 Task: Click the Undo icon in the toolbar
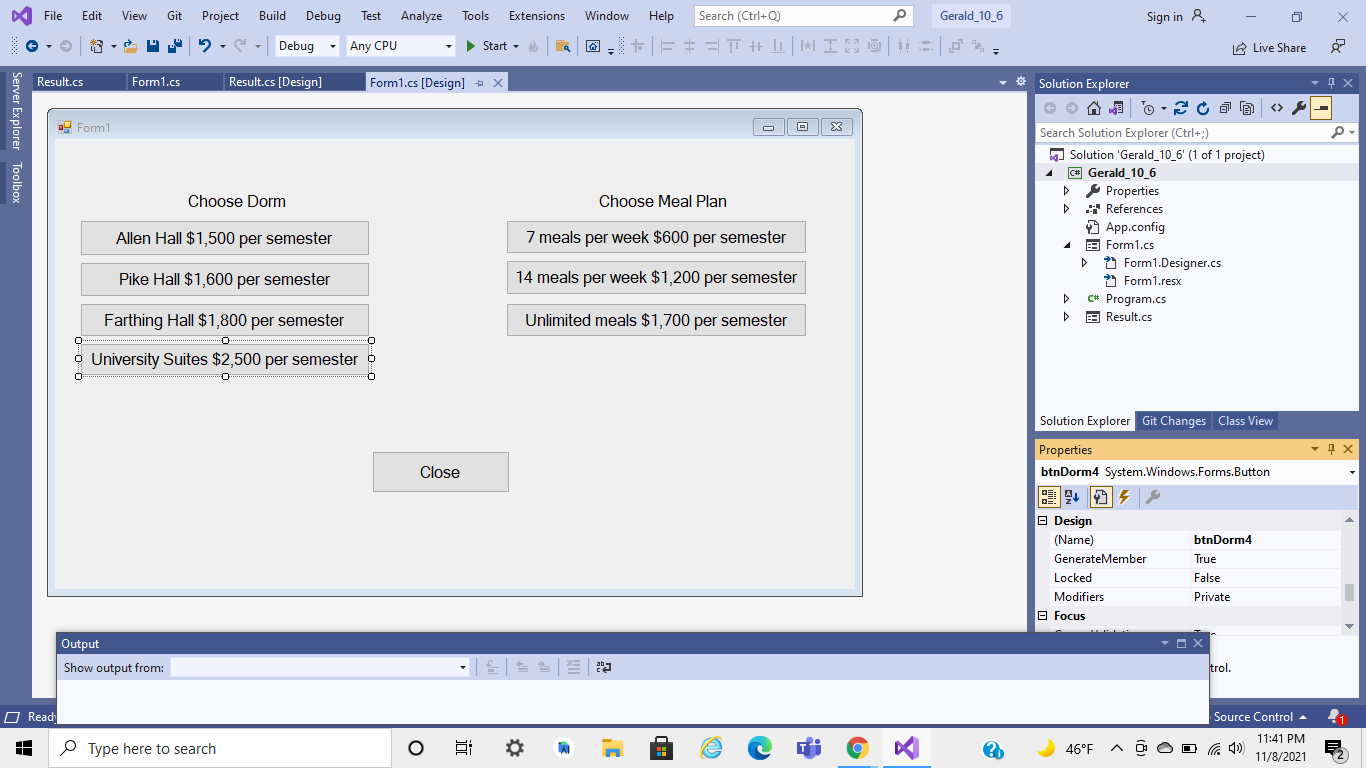pyautogui.click(x=205, y=46)
